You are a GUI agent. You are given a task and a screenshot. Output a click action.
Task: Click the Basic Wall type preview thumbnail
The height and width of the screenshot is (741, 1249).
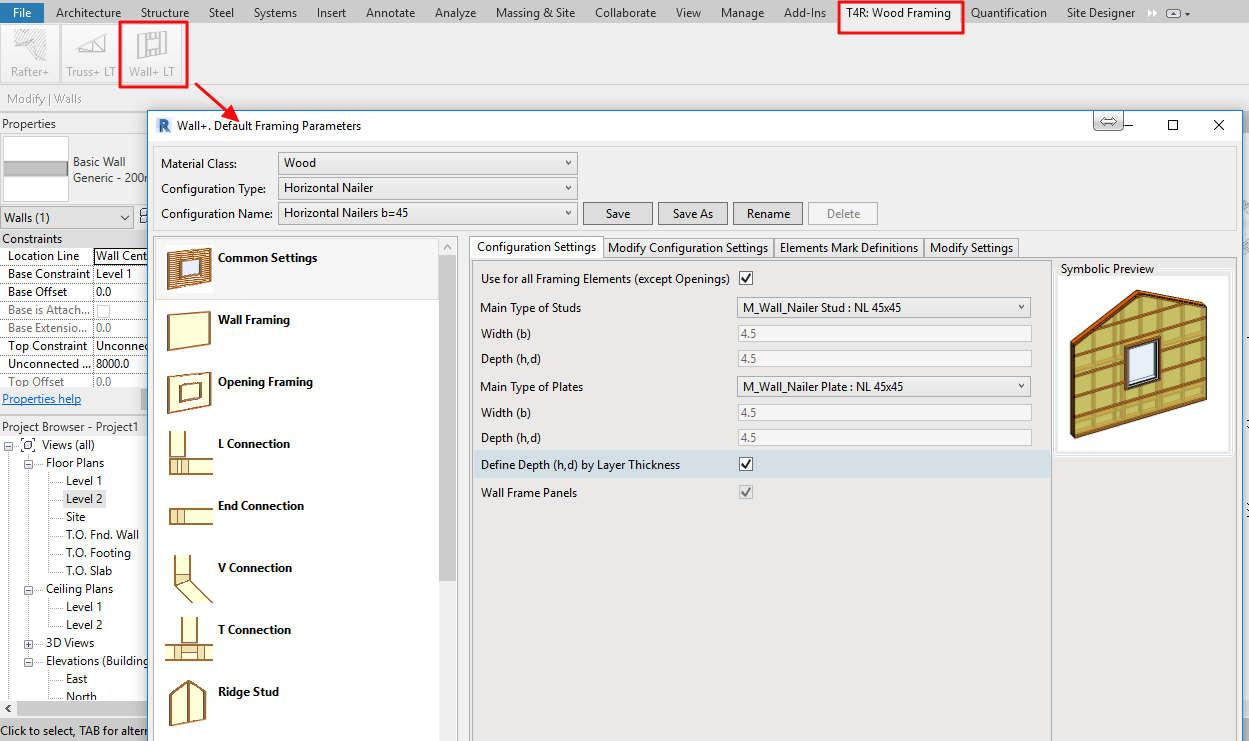(36, 168)
